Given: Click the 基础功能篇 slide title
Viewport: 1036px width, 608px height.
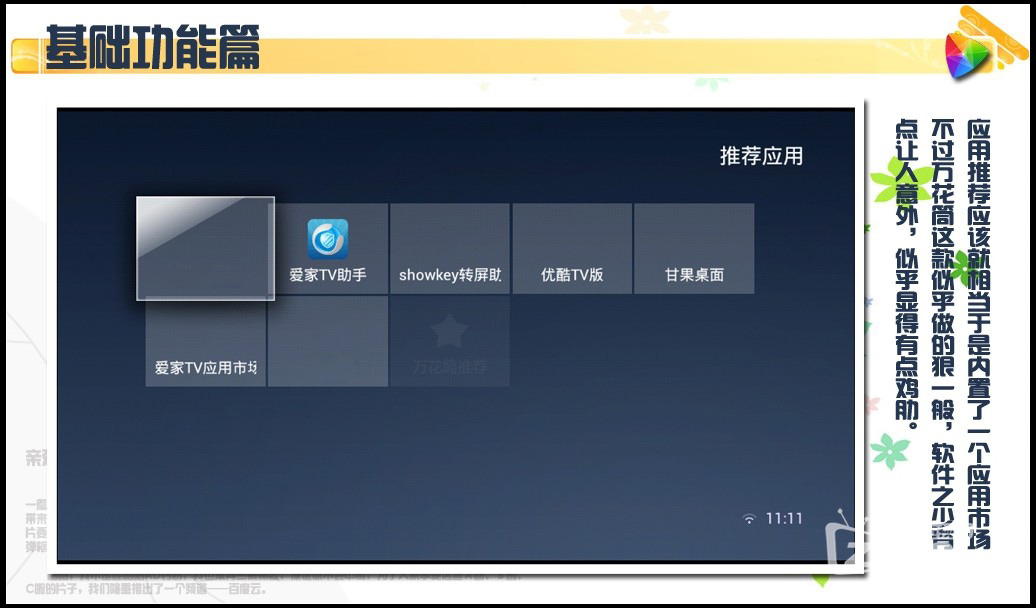Looking at the screenshot, I should (152, 48).
